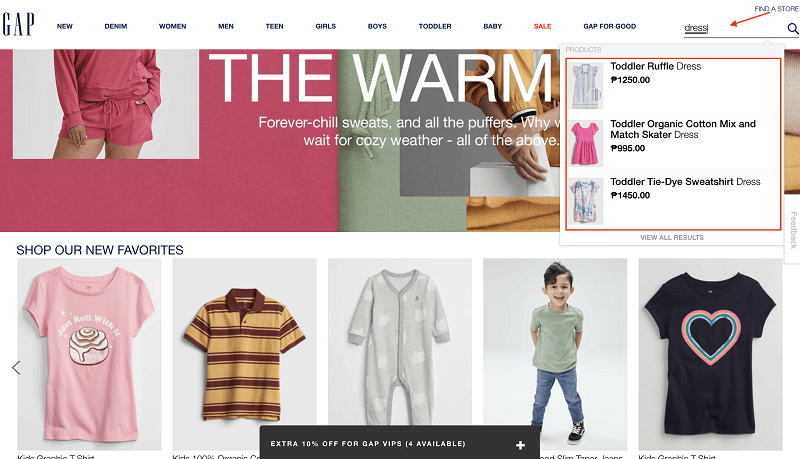
Task: Open the striped polo shirt product
Action: (x=244, y=354)
